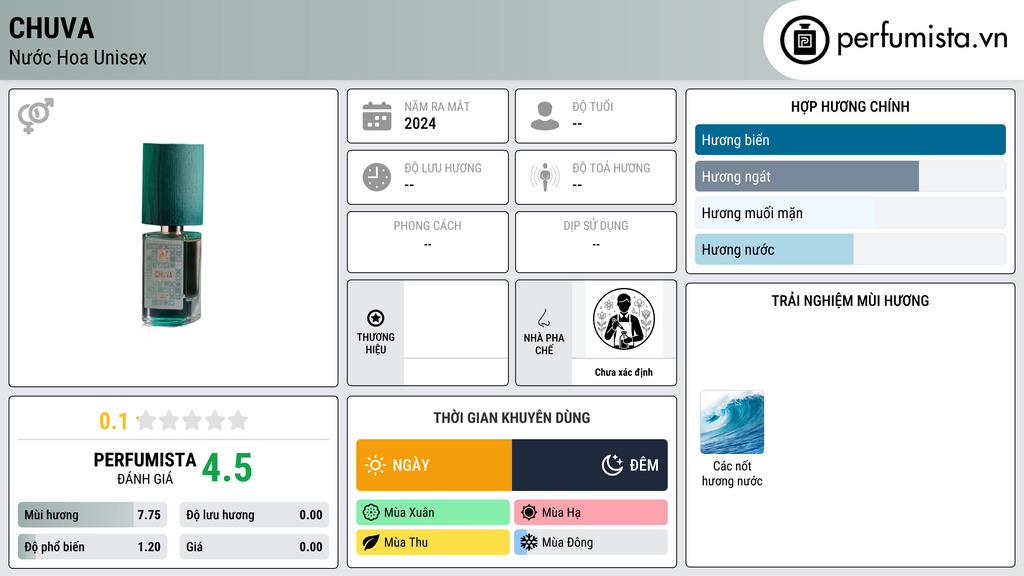Click the summer sun icon

click(529, 513)
